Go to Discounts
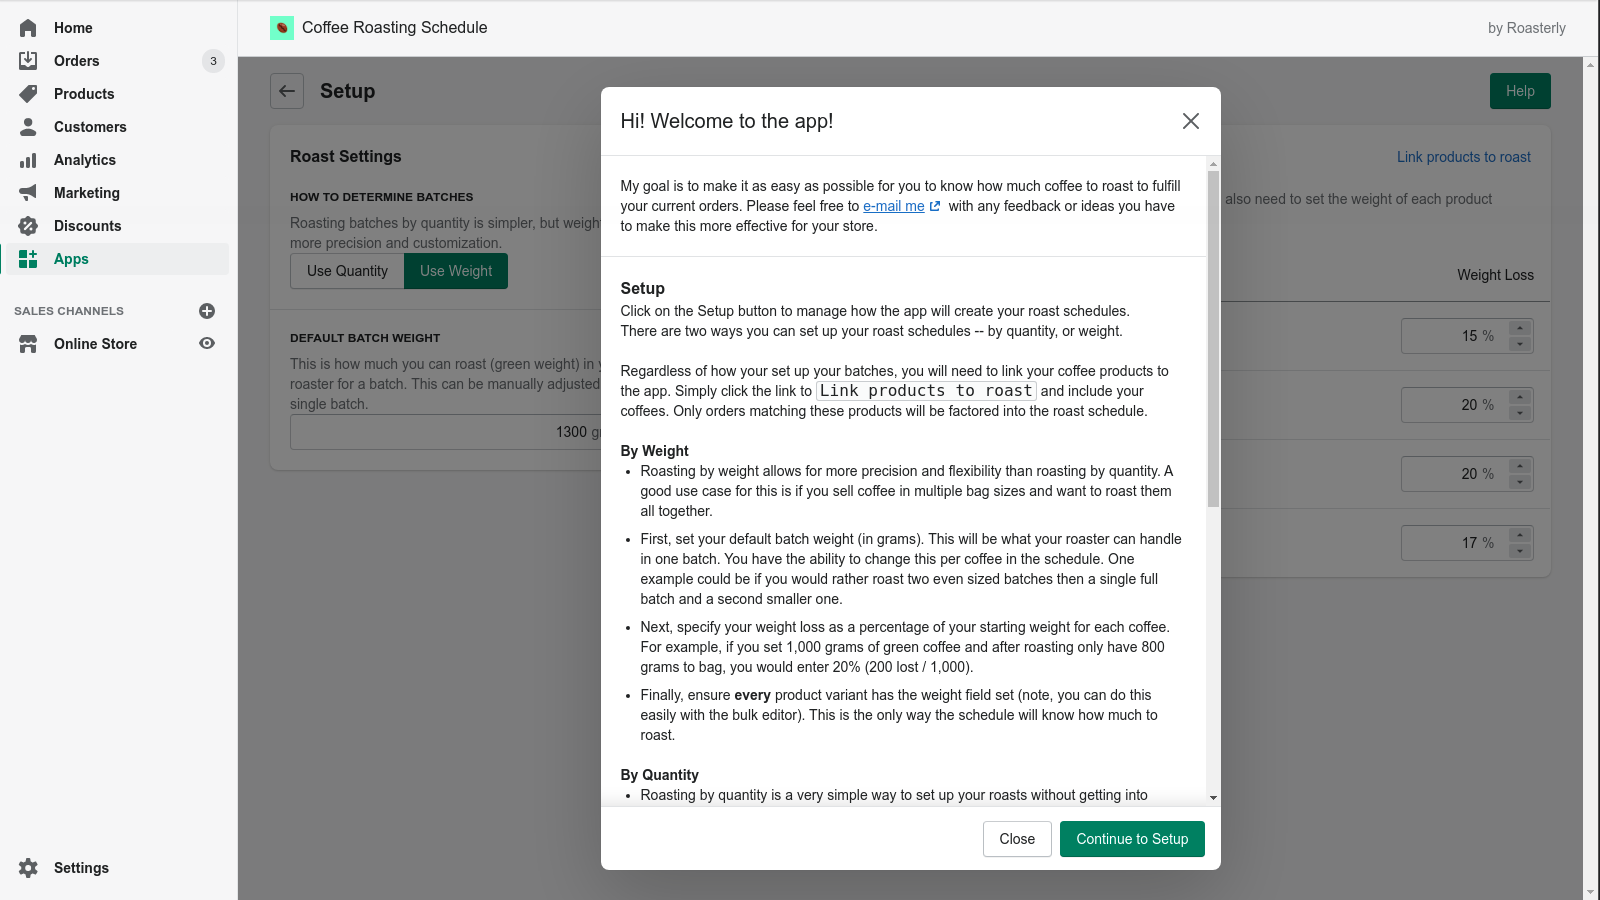The image size is (1600, 900). pos(88,225)
